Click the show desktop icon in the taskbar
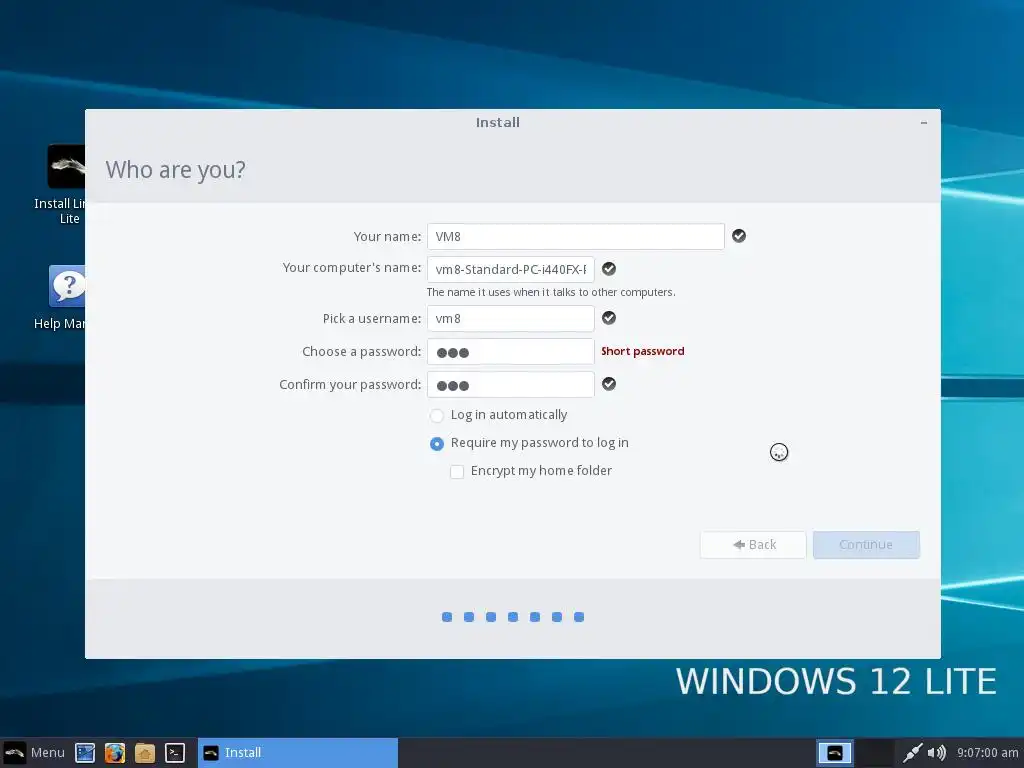Screen dimensions: 1024x768 pos(85,753)
